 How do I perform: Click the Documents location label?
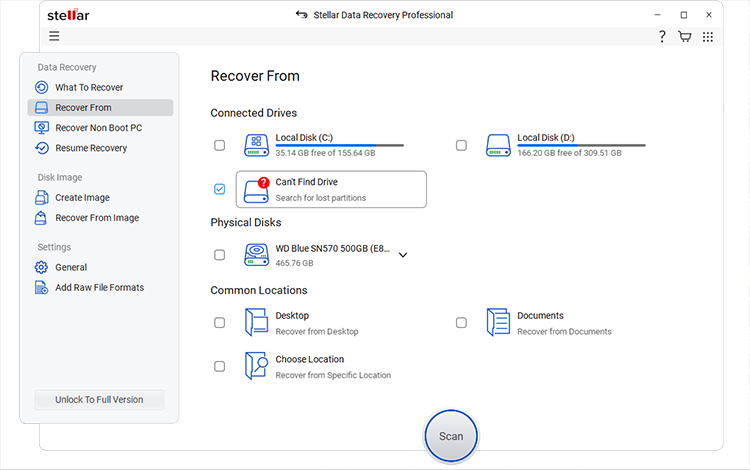(x=540, y=316)
